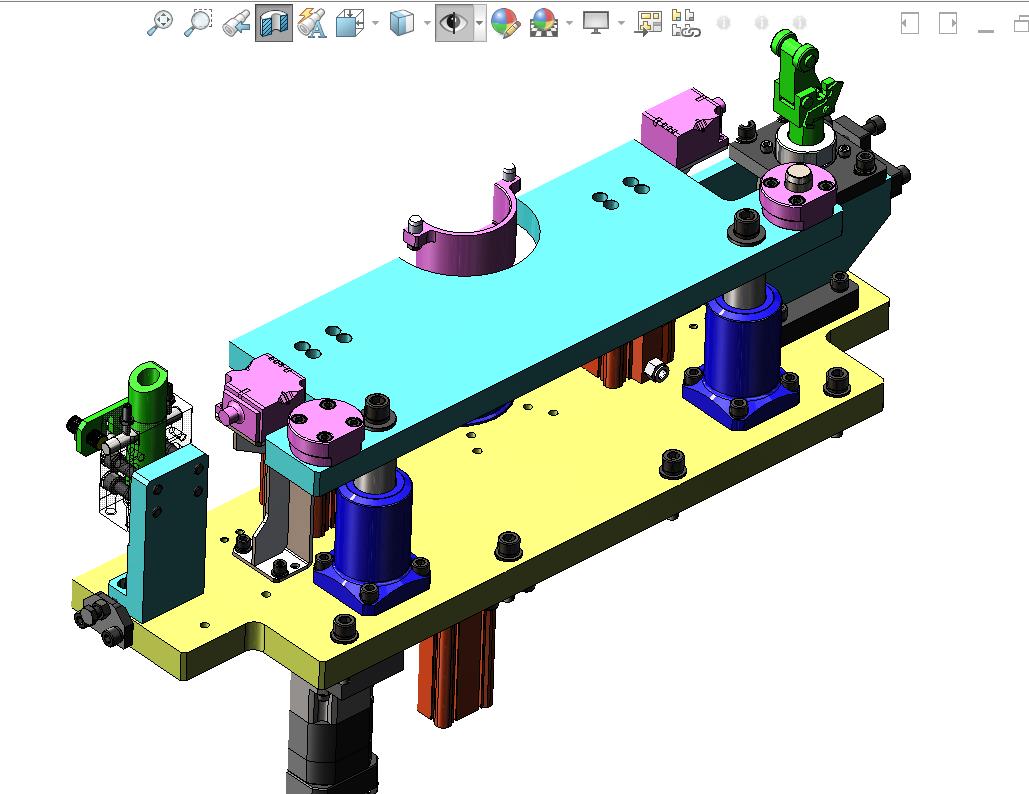Open the View Settings dropdown arrow
Image resolution: width=1029 pixels, height=794 pixels.
[621, 24]
